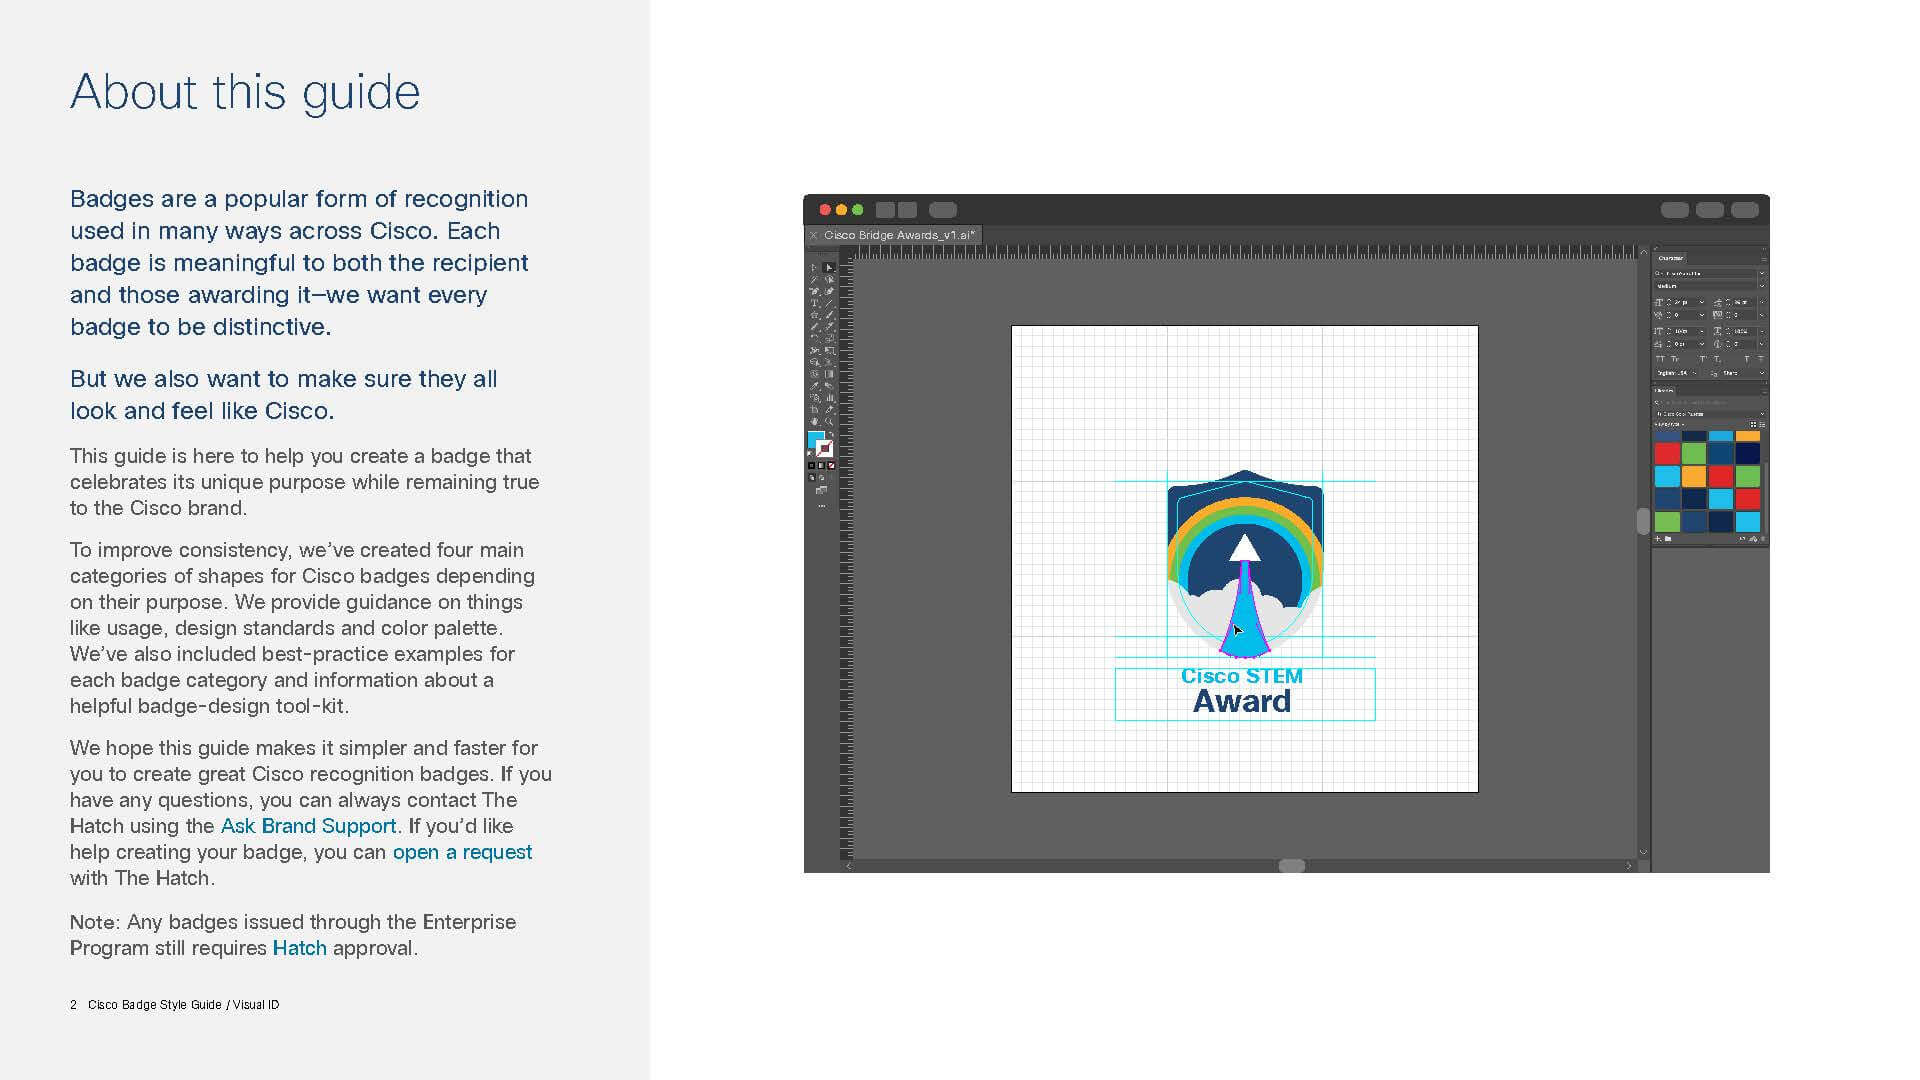Select the Hand tool
The image size is (1920, 1080).
click(x=814, y=421)
